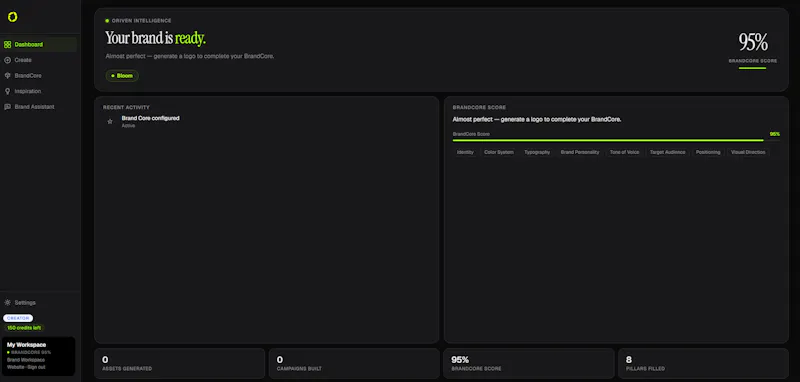Select the Tone of Voice pillar chip
The height and width of the screenshot is (382, 800).
(x=624, y=152)
